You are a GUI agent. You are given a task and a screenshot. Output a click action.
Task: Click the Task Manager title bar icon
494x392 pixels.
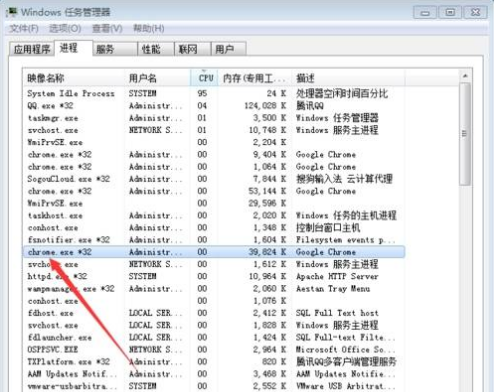pos(12,12)
